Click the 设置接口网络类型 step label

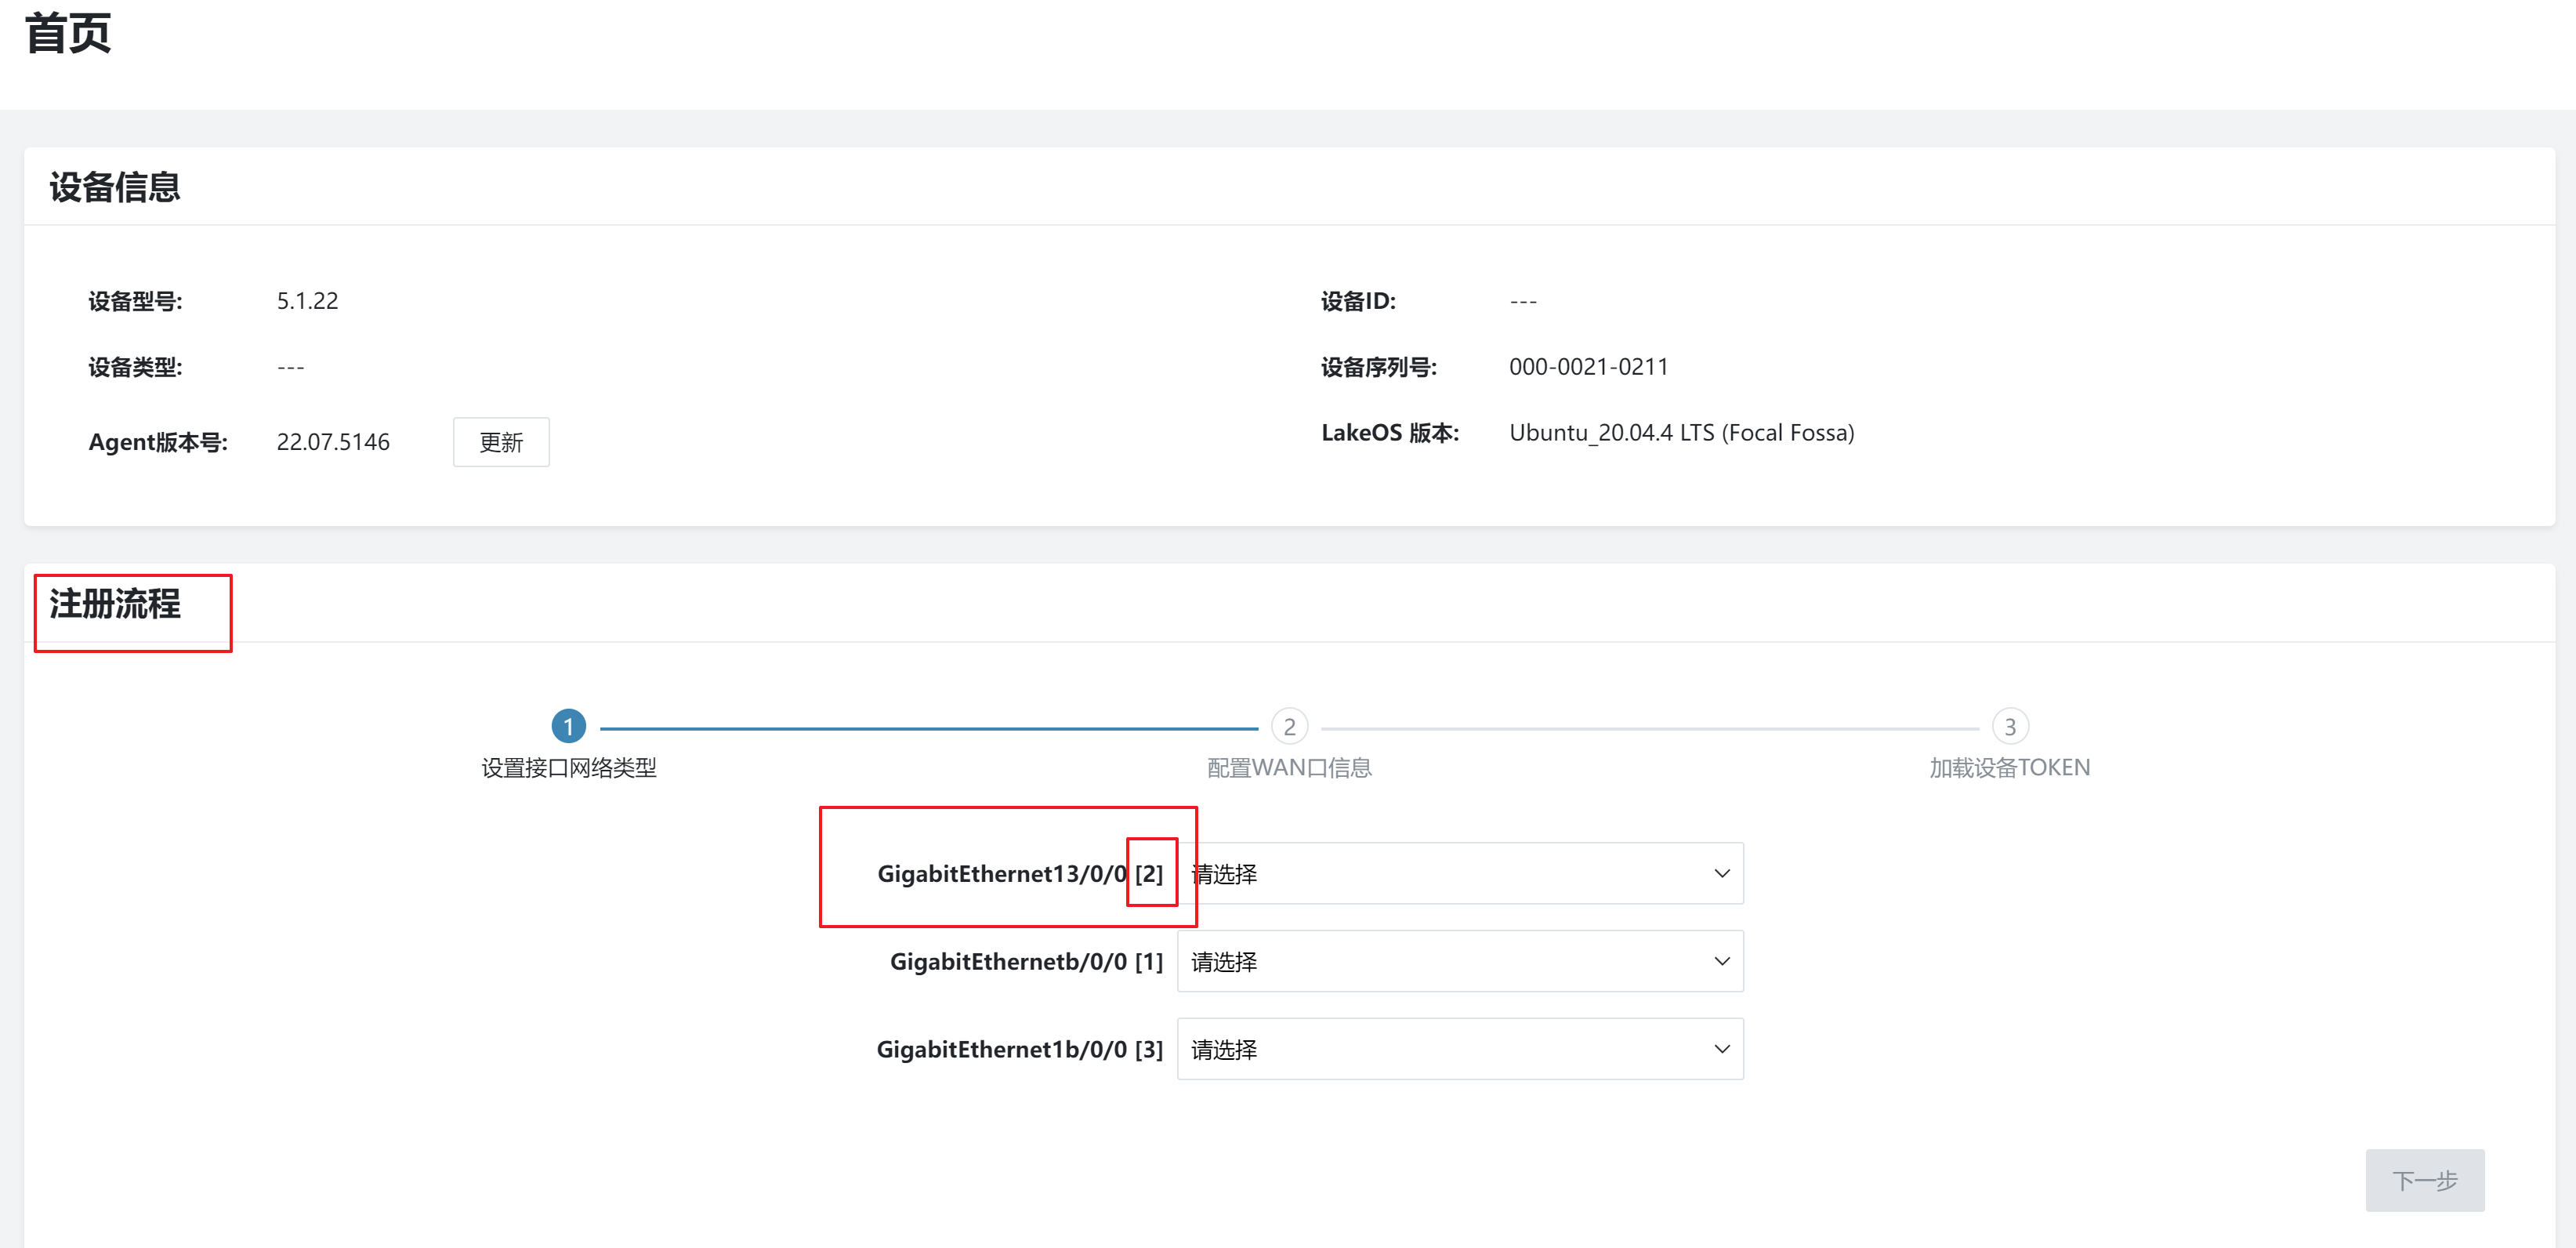point(569,768)
